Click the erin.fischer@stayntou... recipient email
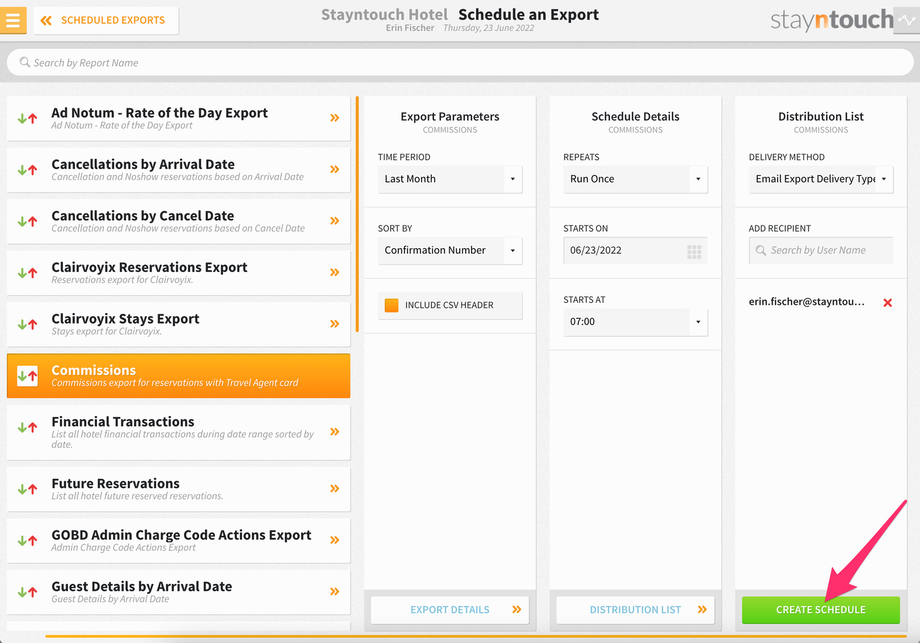 tap(807, 302)
